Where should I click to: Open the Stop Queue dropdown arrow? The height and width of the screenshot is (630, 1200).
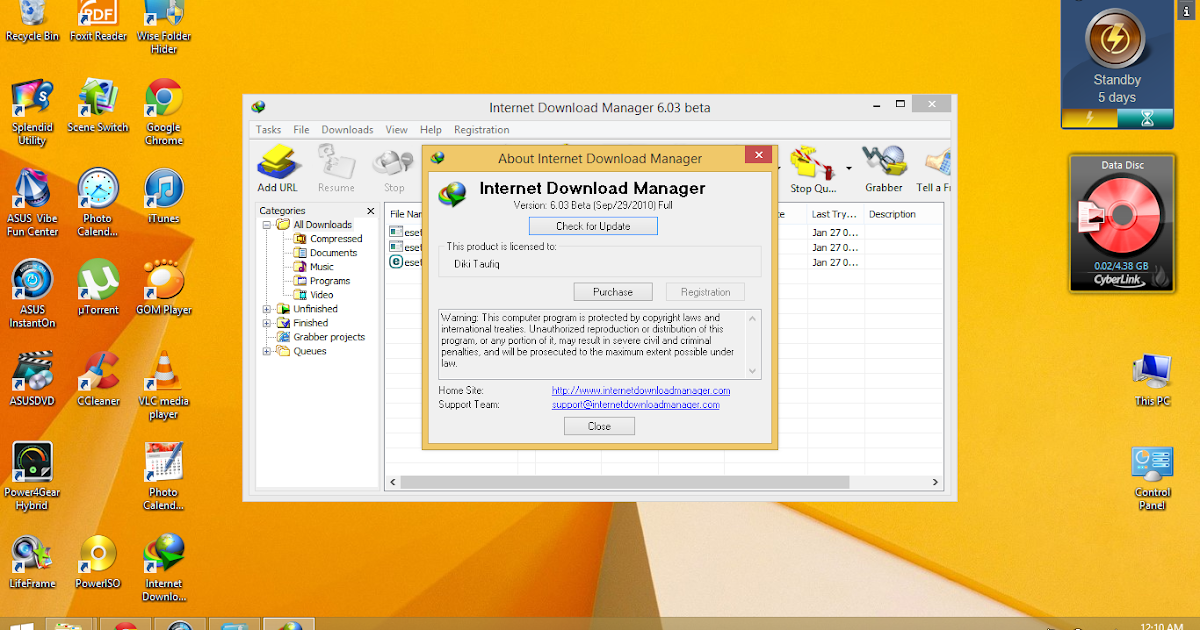[849, 168]
